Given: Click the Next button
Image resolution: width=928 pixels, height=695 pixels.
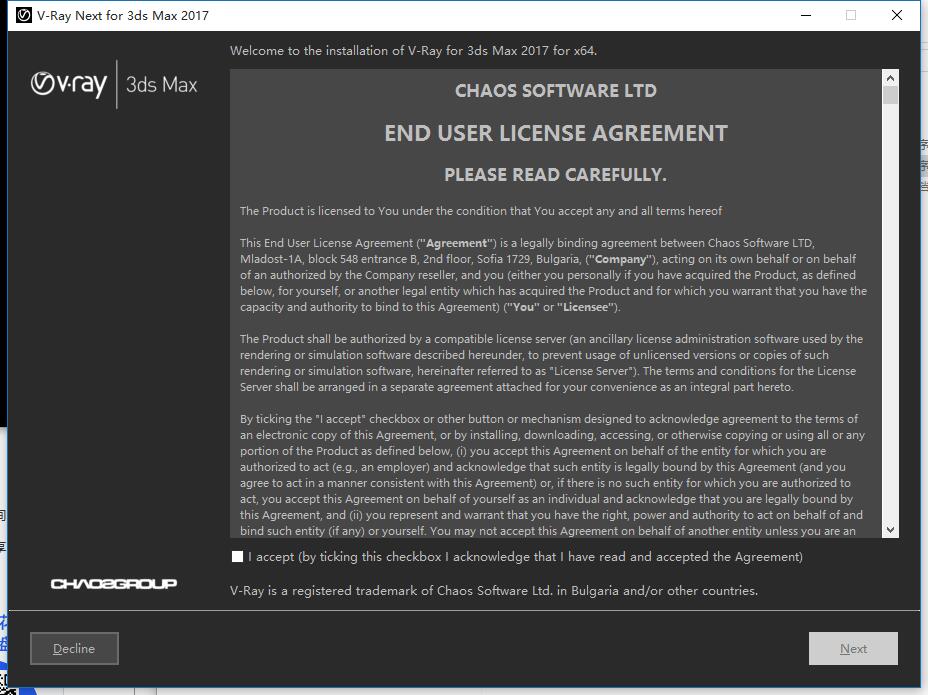Looking at the screenshot, I should click(x=853, y=648).
